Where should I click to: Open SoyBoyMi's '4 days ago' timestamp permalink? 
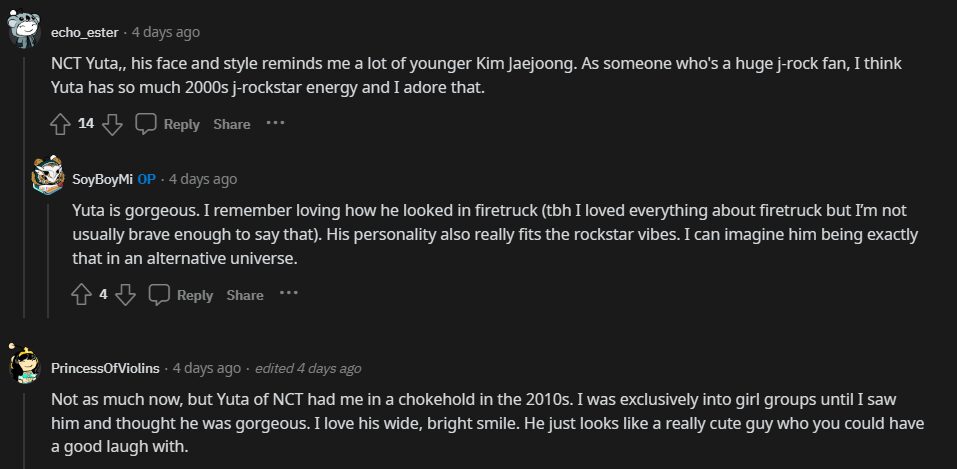[203, 179]
